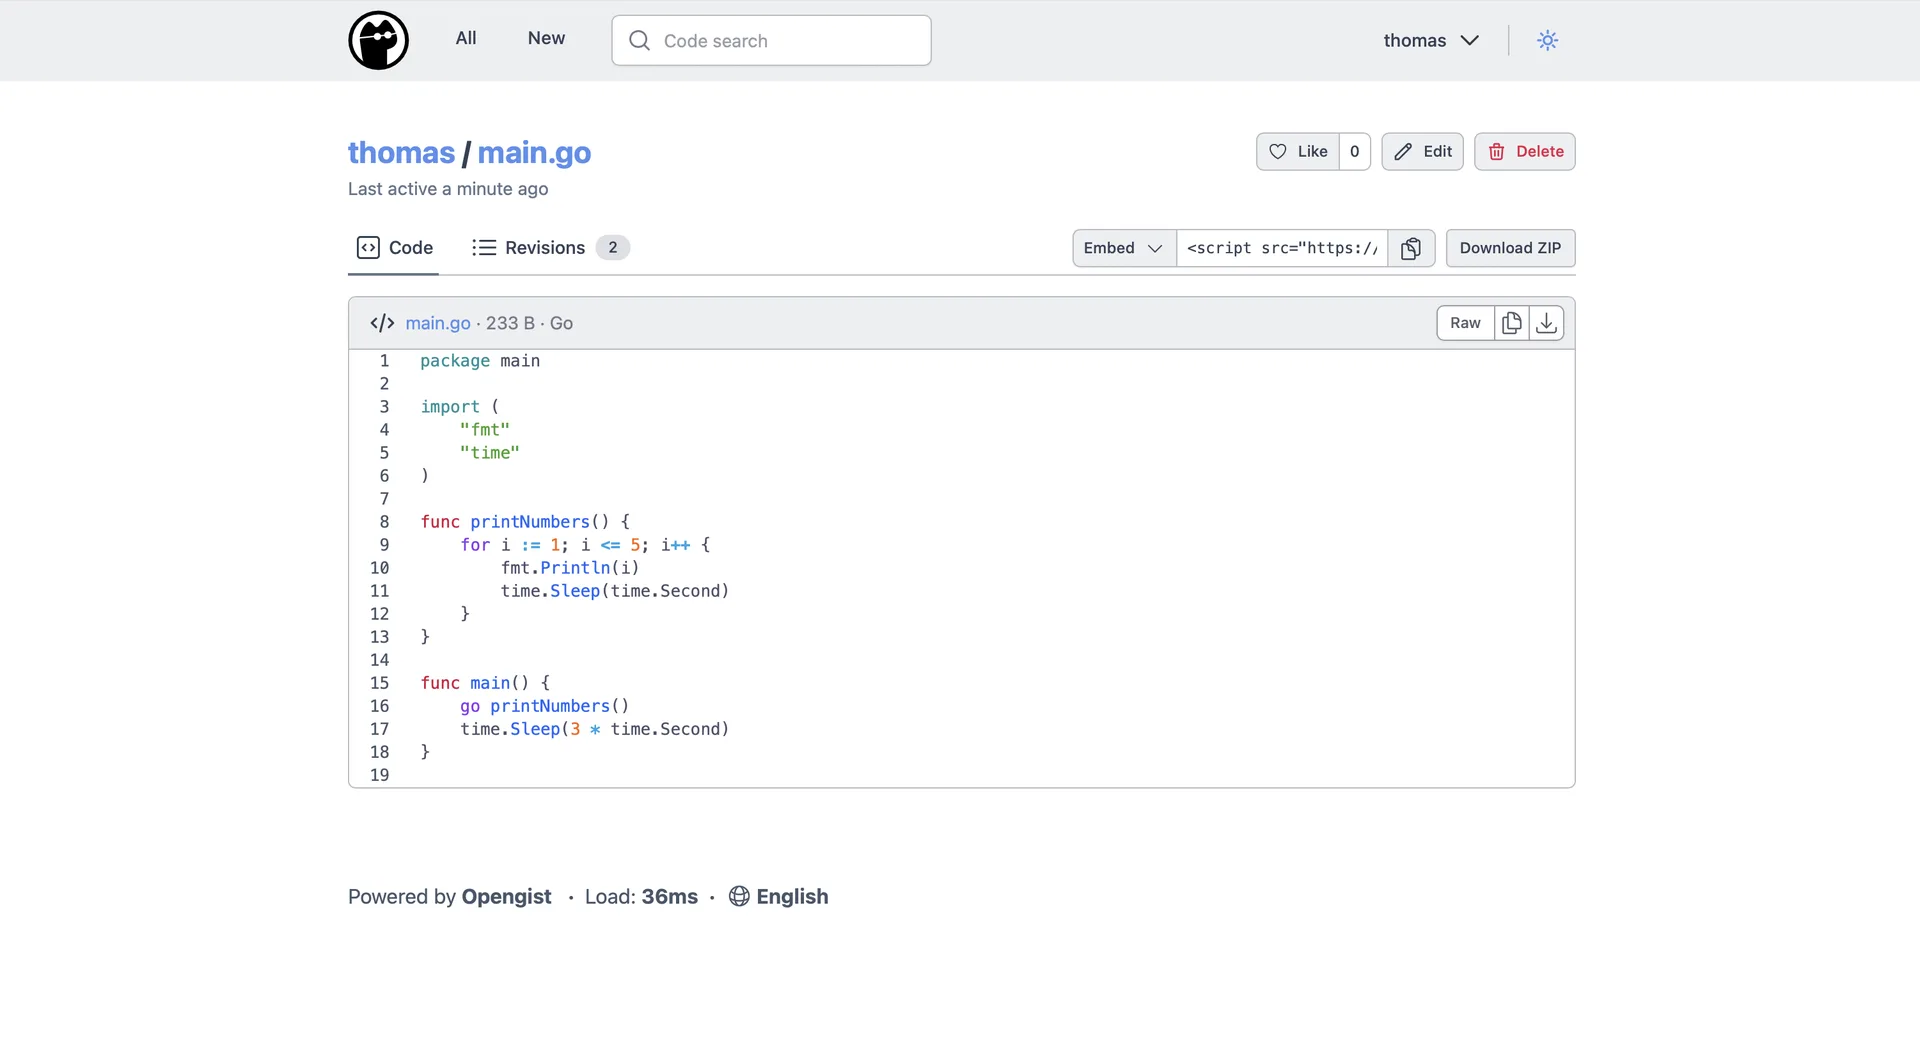The height and width of the screenshot is (1061, 1920).
Task: Focus the Code search field
Action: [771, 40]
